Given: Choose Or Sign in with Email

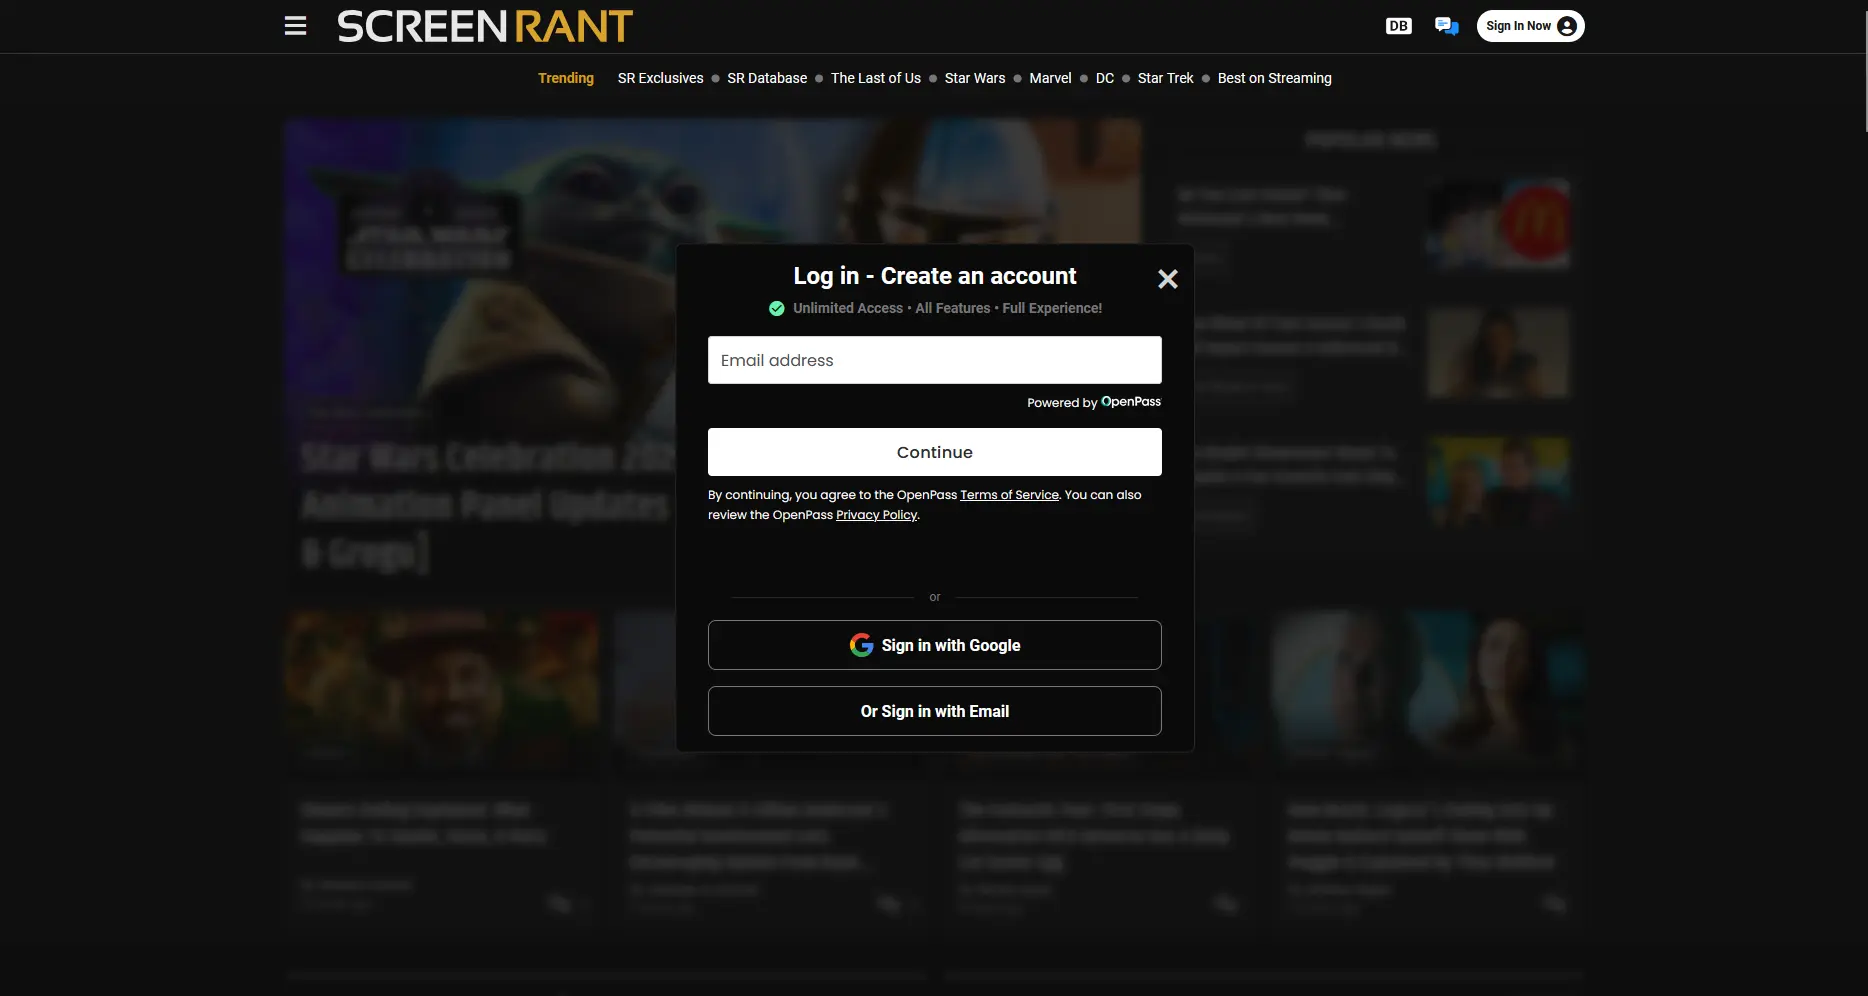Looking at the screenshot, I should point(934,711).
